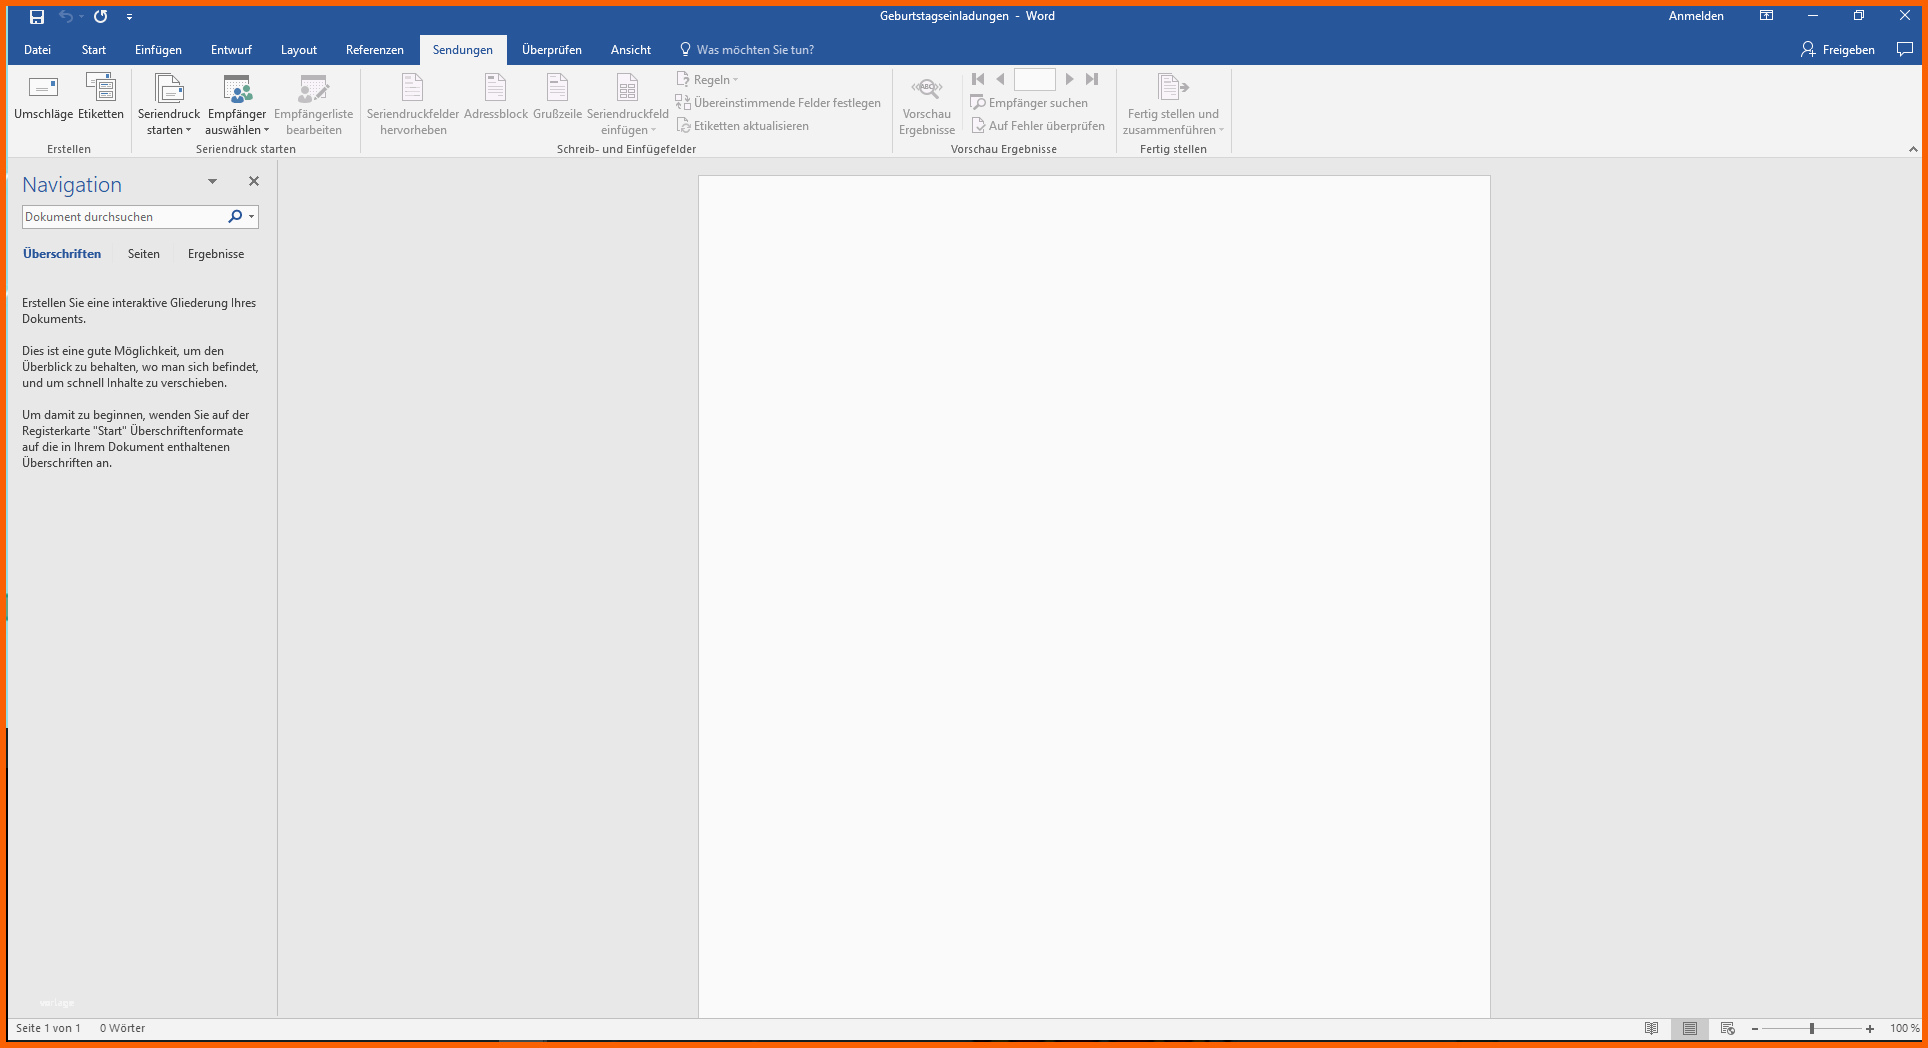Viewport: 1928px width, 1048px height.
Task: Save document with the floppy disk icon
Action: point(37,16)
